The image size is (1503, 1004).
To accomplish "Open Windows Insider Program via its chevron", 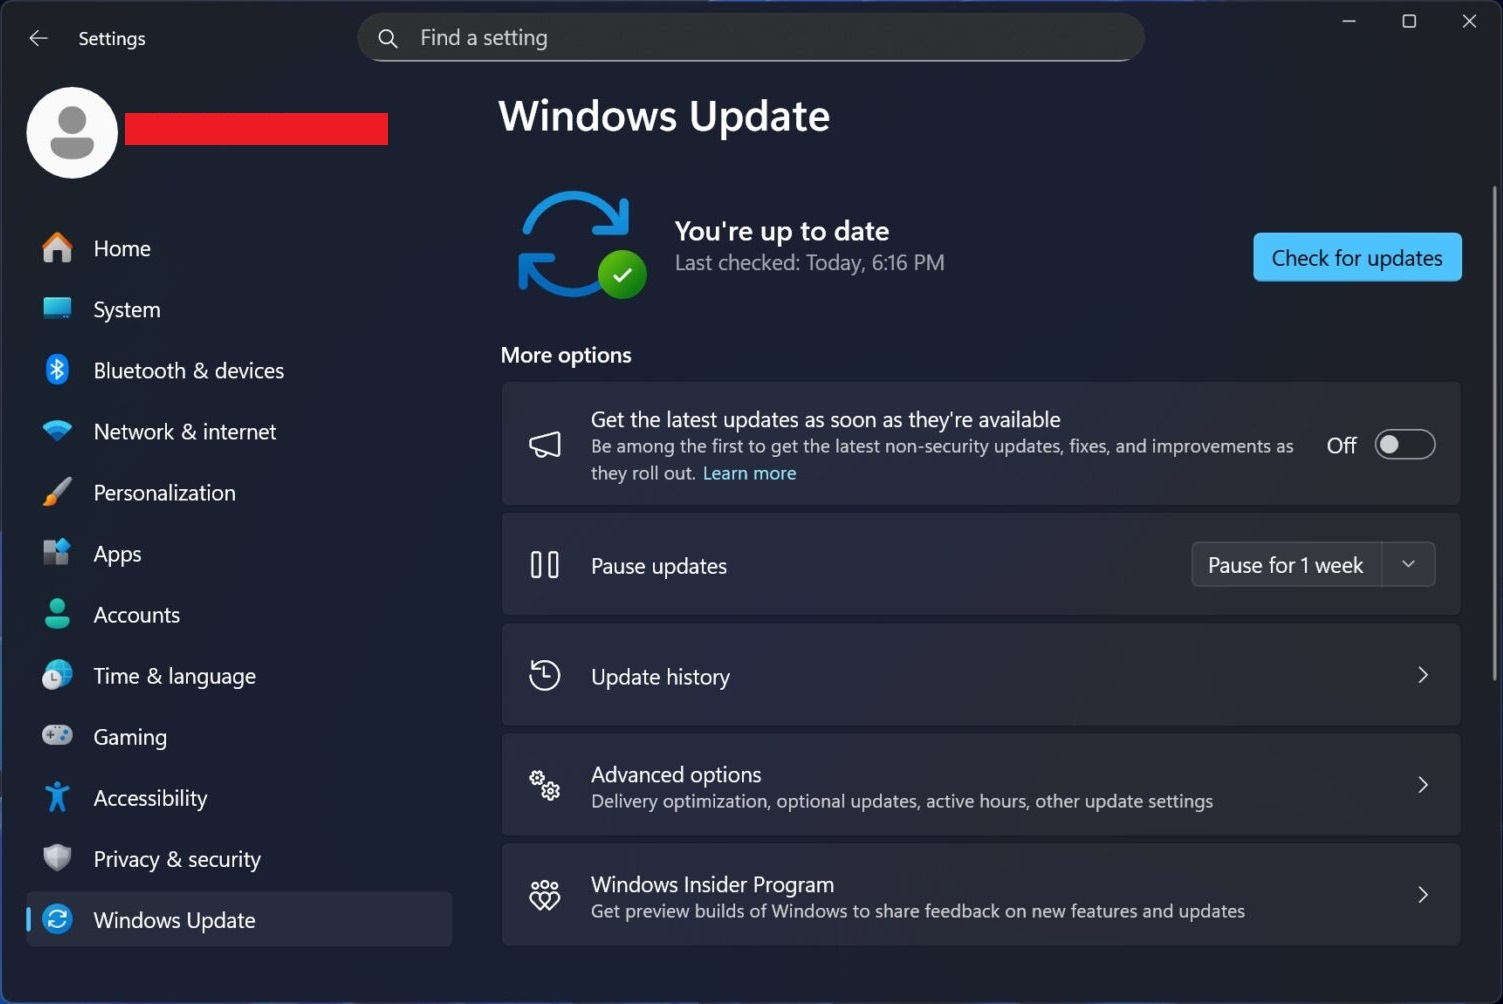I will click(1422, 895).
